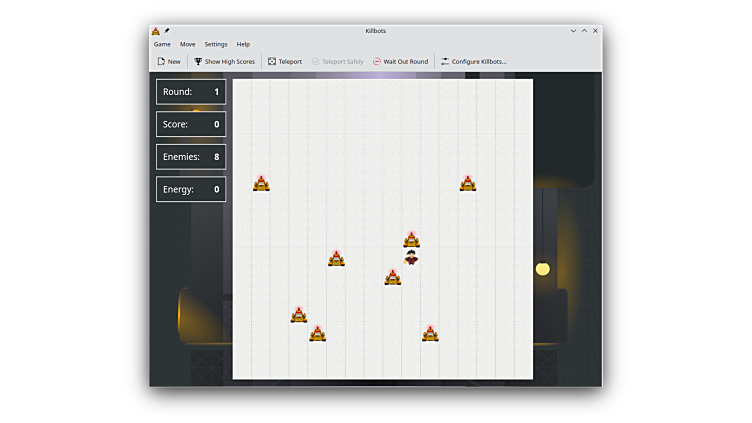Click the pin icon in the title bar
Viewport: 752px width, 423px height.
tap(167, 31)
